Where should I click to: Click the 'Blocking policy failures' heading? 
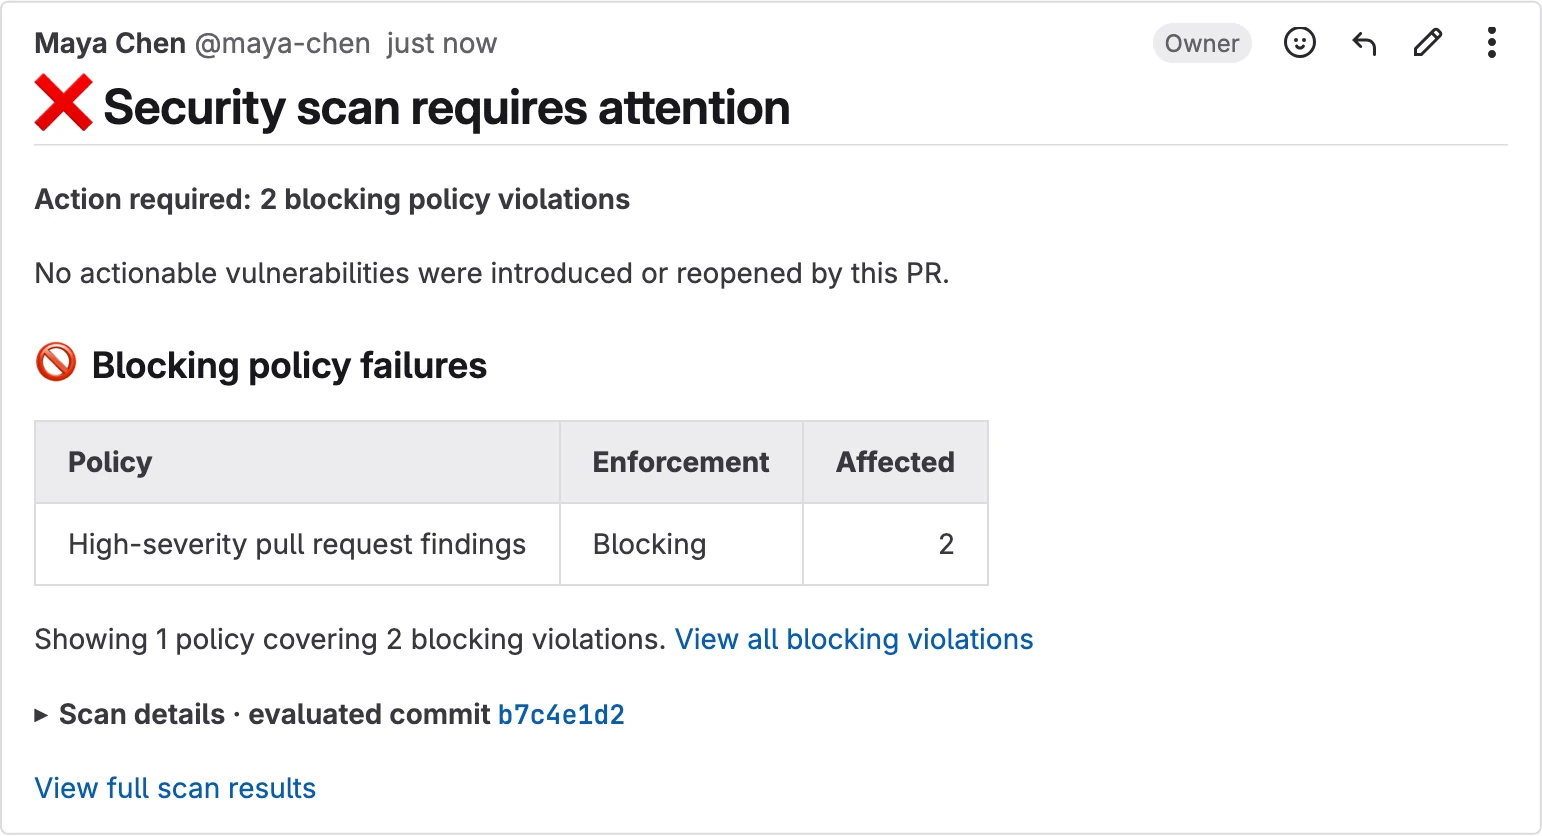coord(289,365)
